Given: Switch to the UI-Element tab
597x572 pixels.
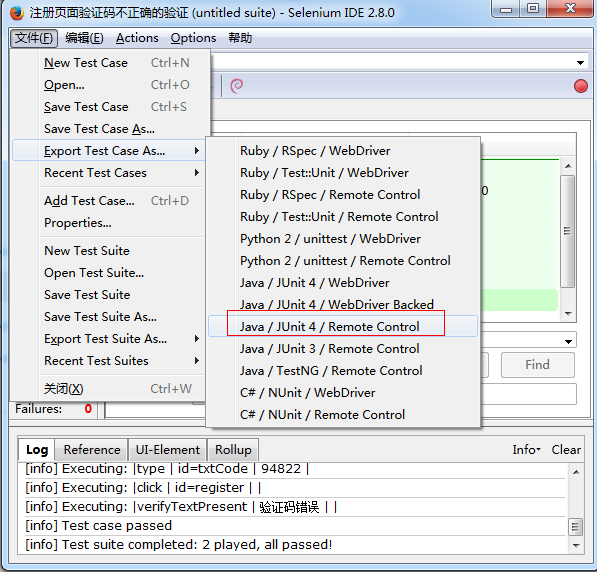Looking at the screenshot, I should coord(168,450).
